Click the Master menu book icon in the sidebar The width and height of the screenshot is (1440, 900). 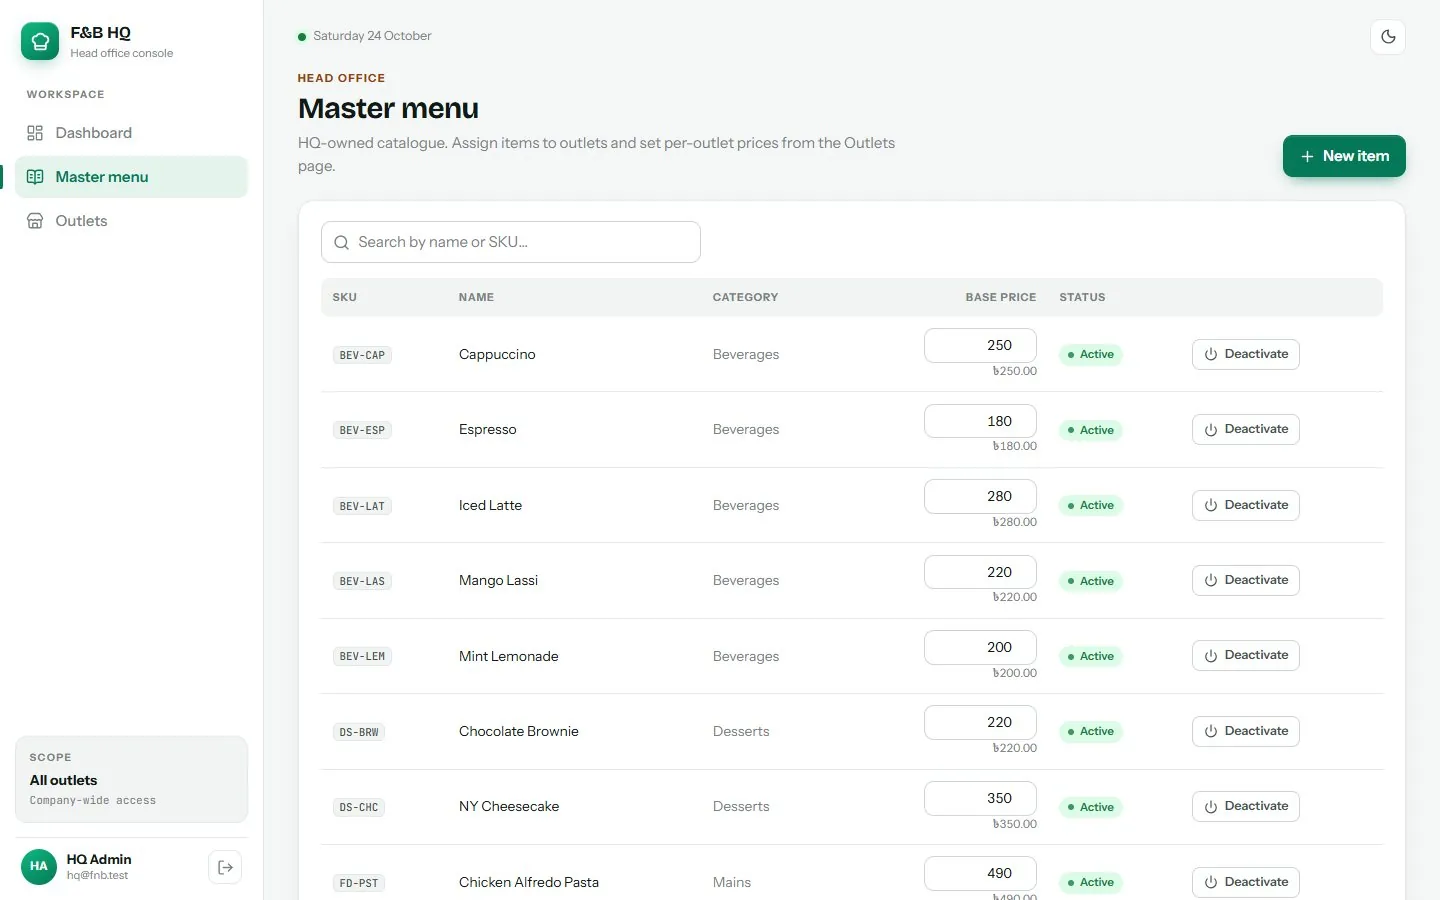(35, 177)
